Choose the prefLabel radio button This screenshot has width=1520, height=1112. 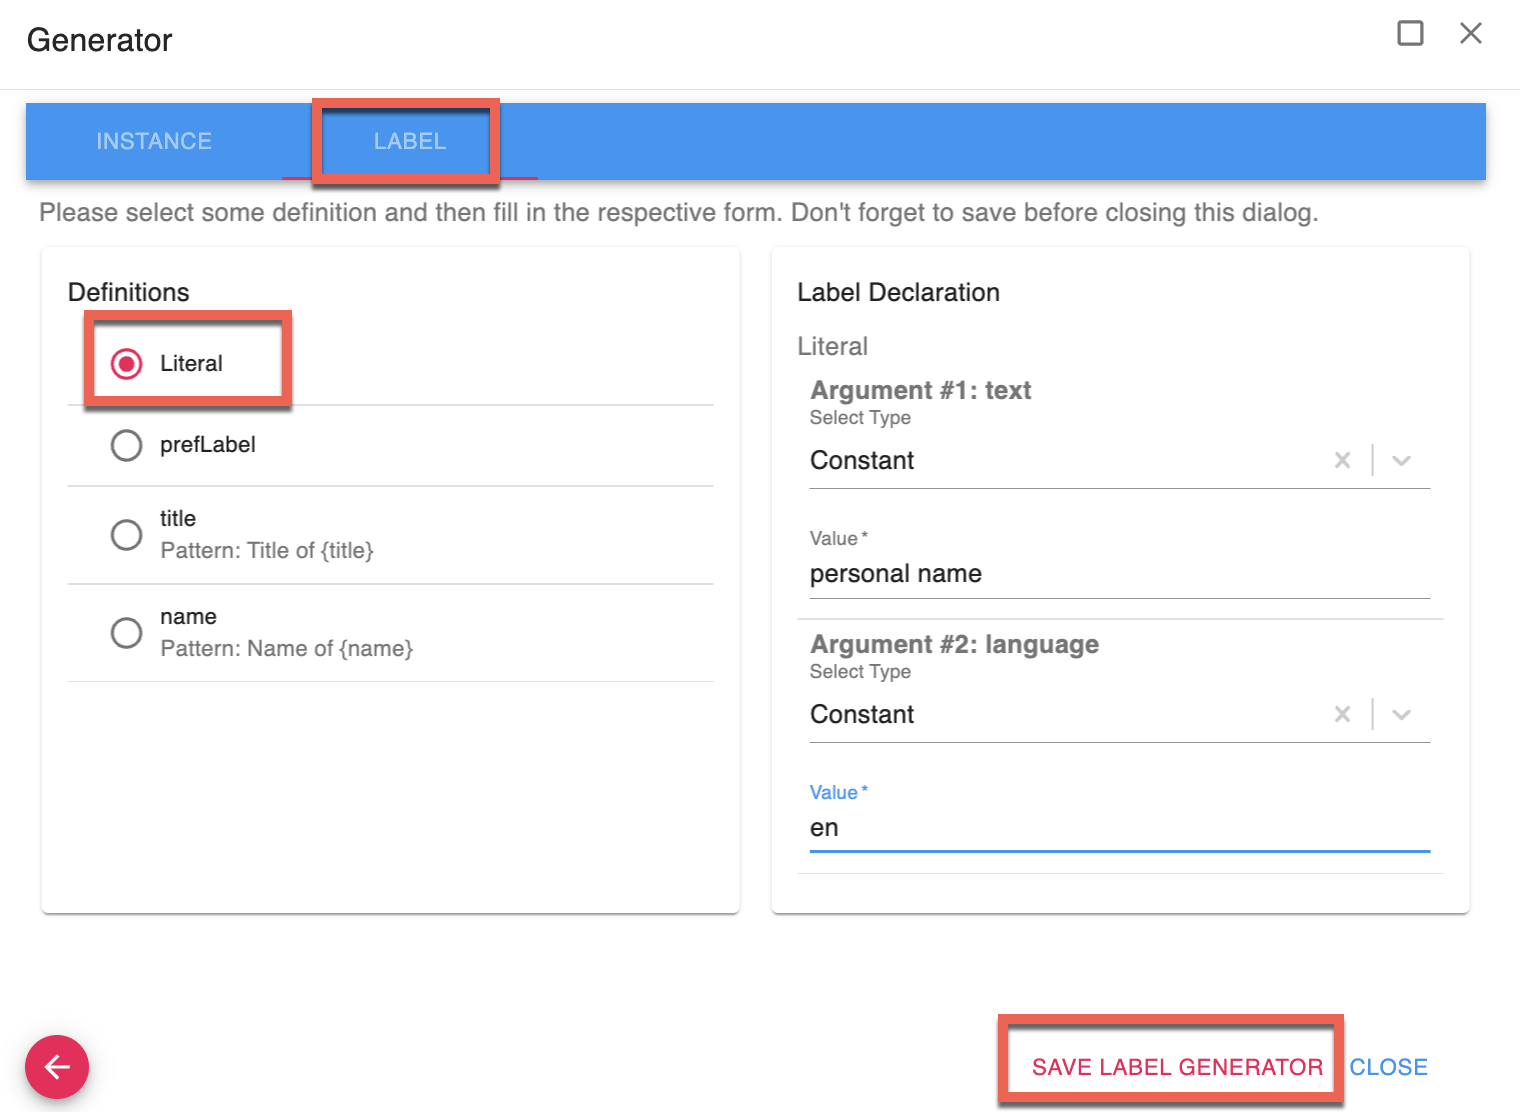[127, 445]
